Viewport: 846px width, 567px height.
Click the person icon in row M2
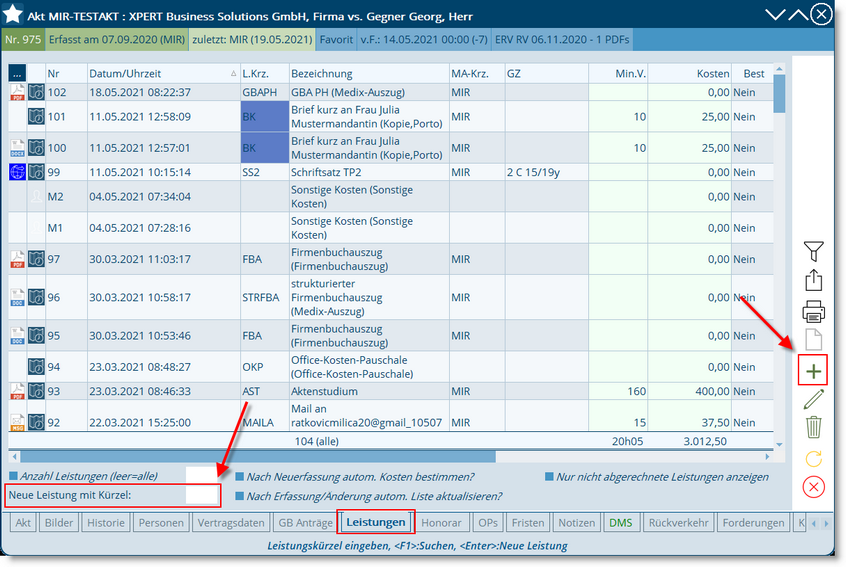pyautogui.click(x=36, y=196)
